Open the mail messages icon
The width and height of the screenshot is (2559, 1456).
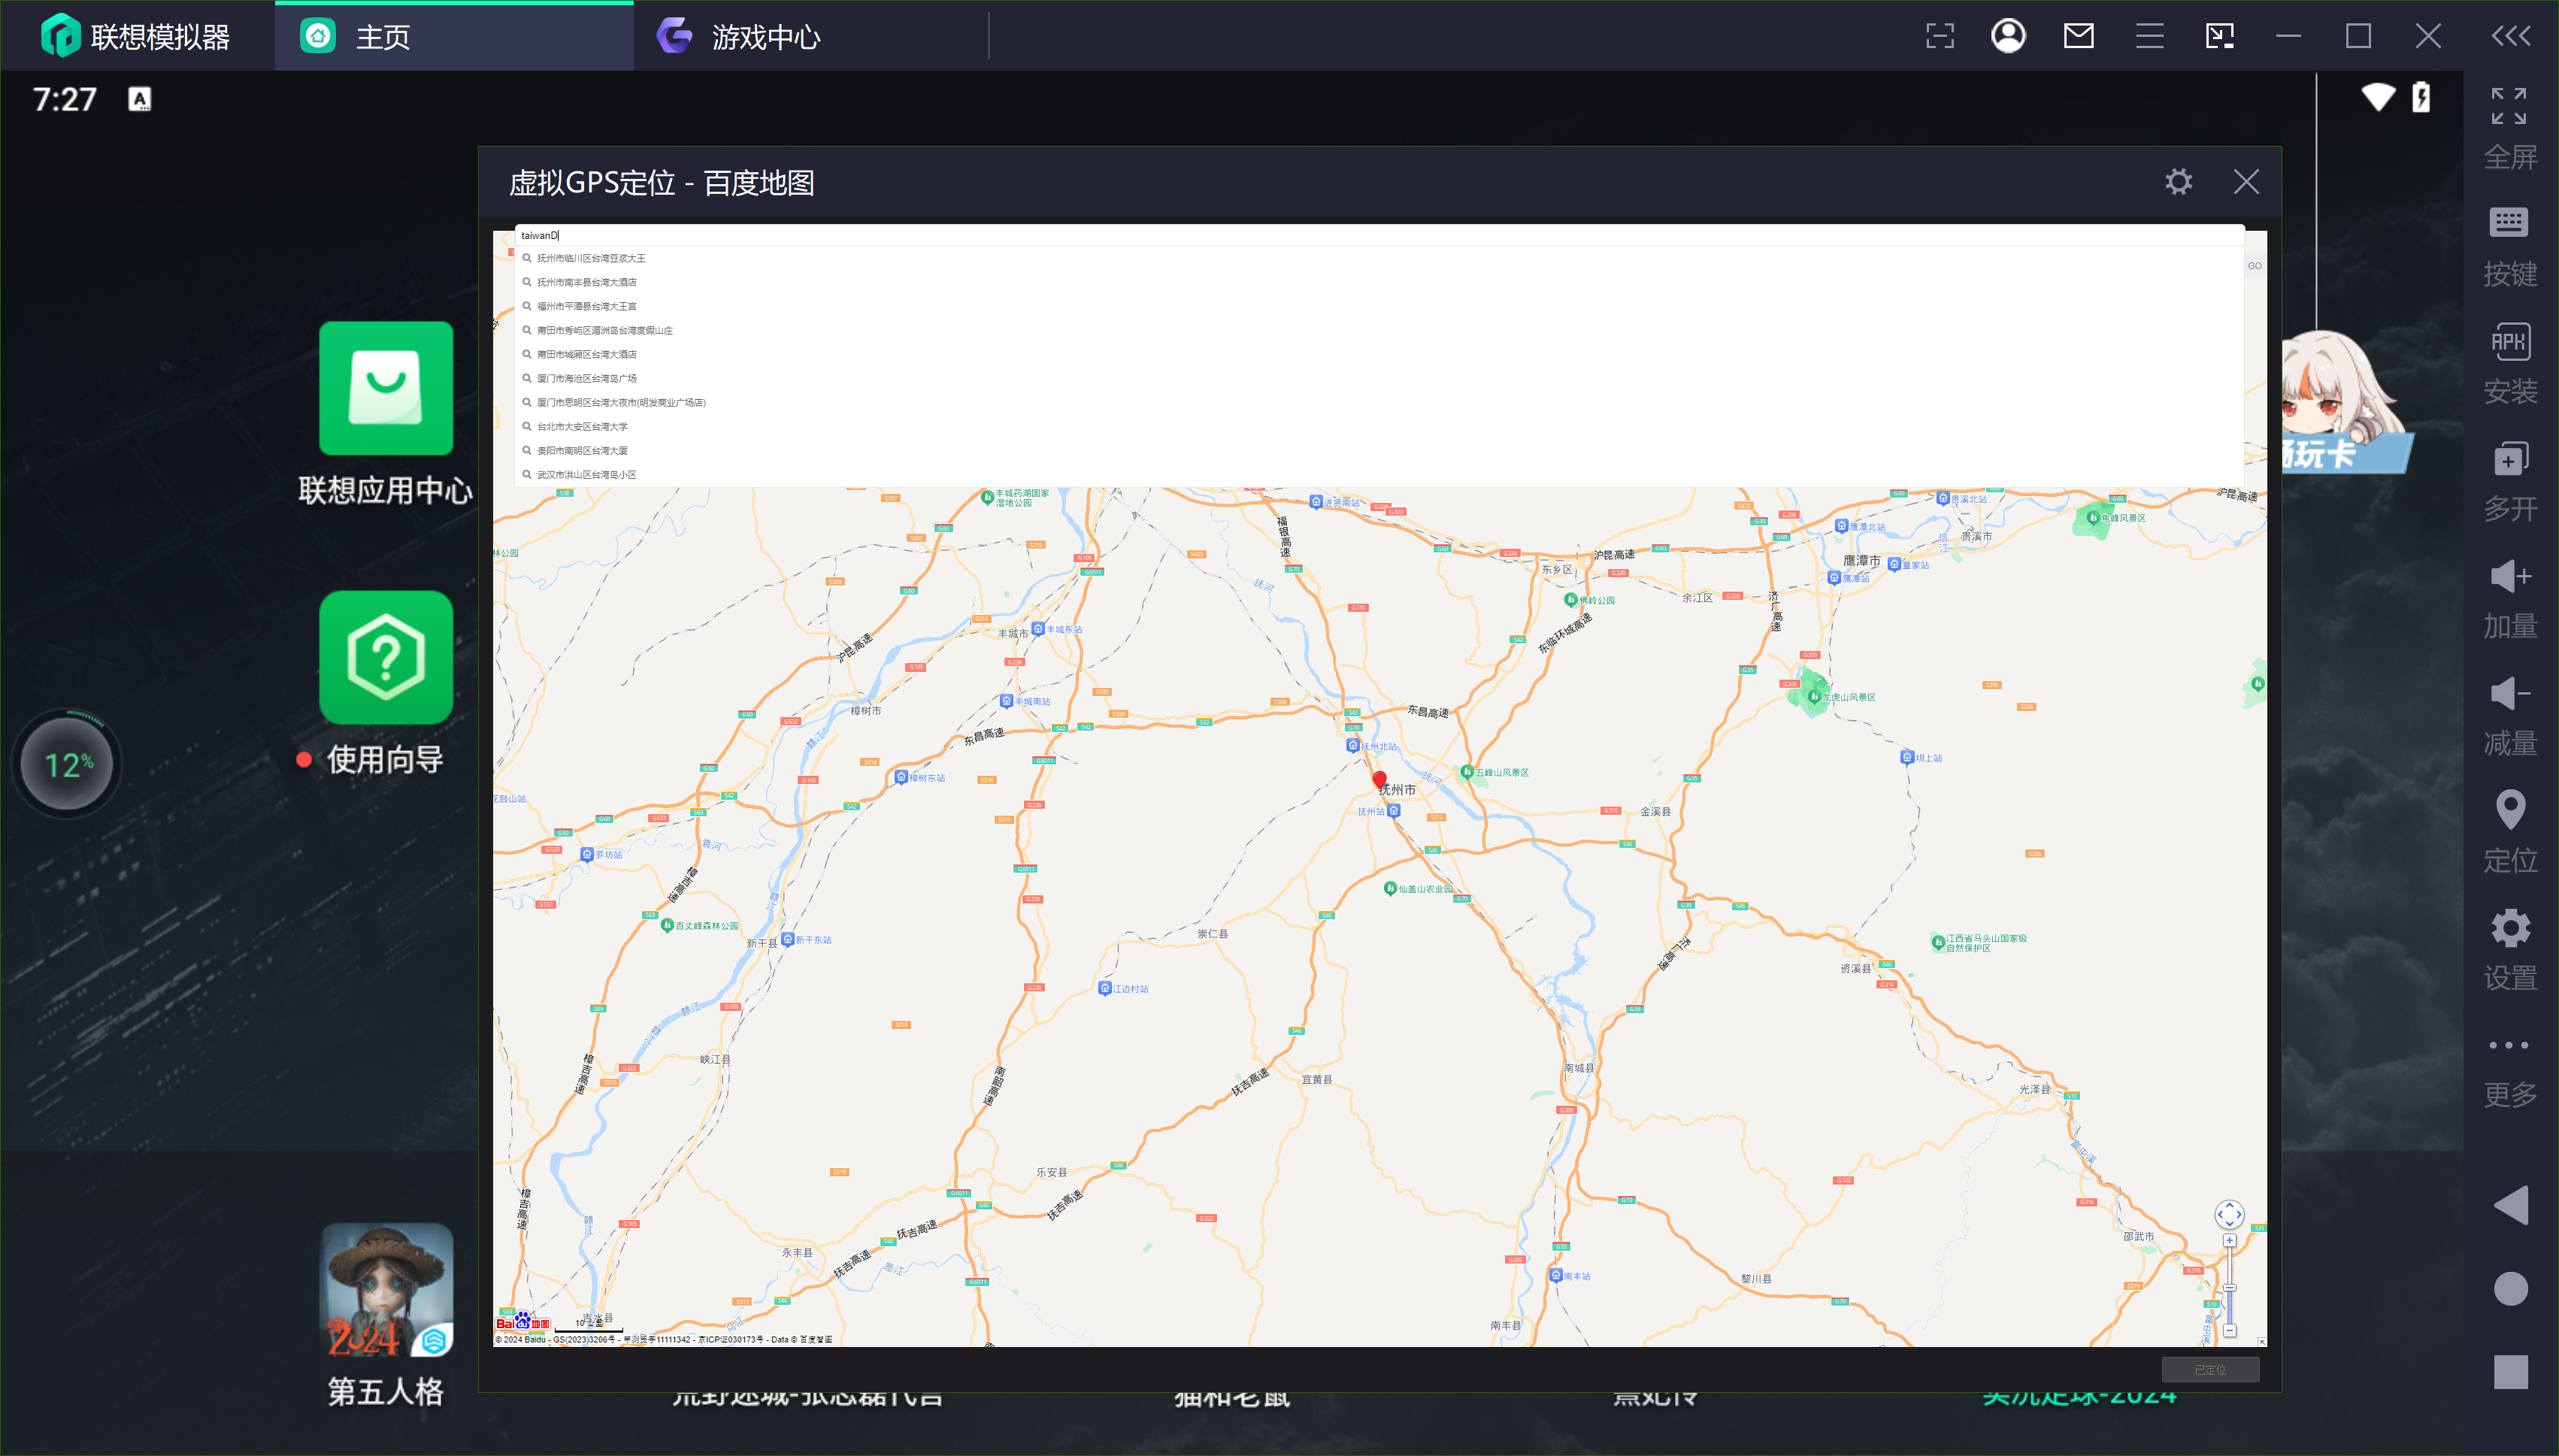click(2078, 36)
